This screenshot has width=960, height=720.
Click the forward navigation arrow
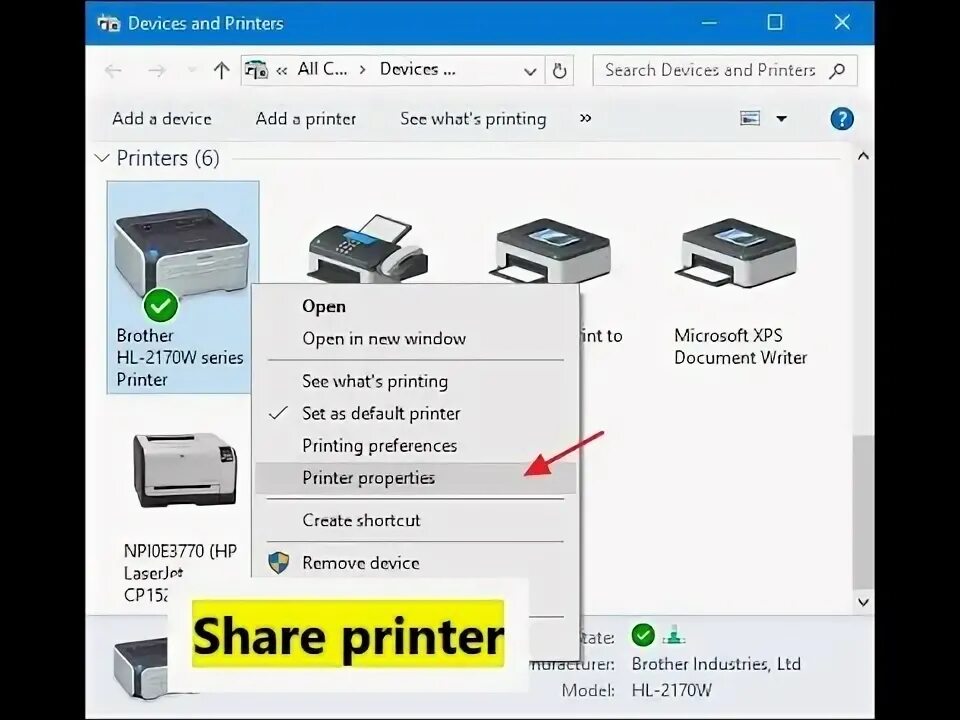point(157,70)
